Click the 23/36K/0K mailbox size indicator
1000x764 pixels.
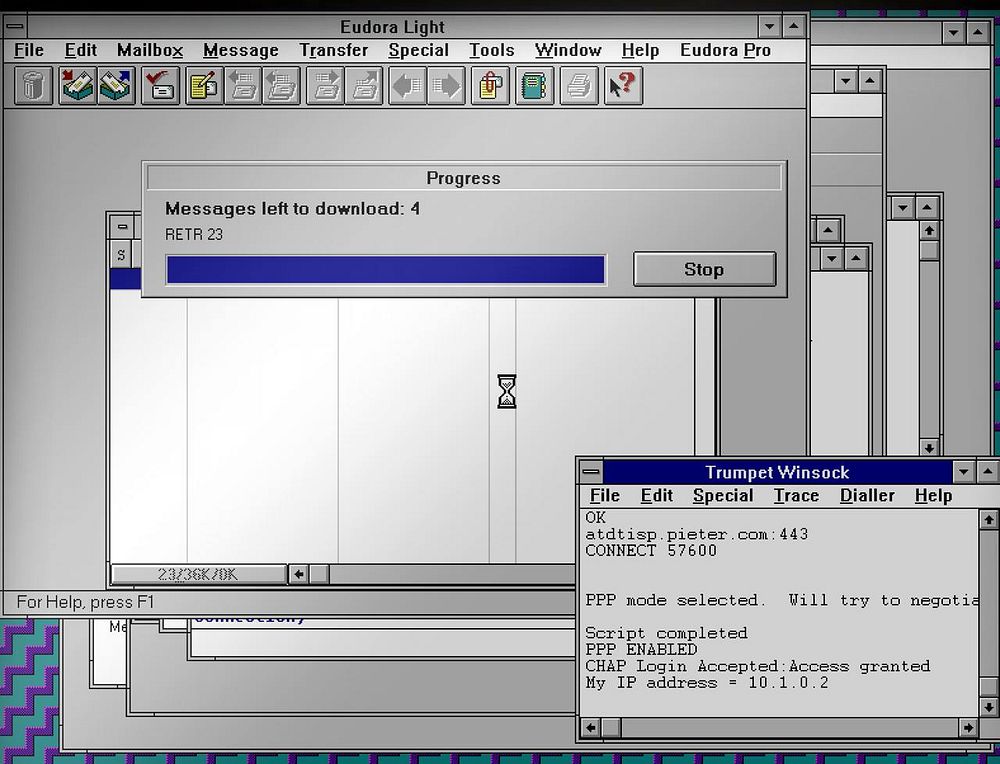[x=198, y=575]
